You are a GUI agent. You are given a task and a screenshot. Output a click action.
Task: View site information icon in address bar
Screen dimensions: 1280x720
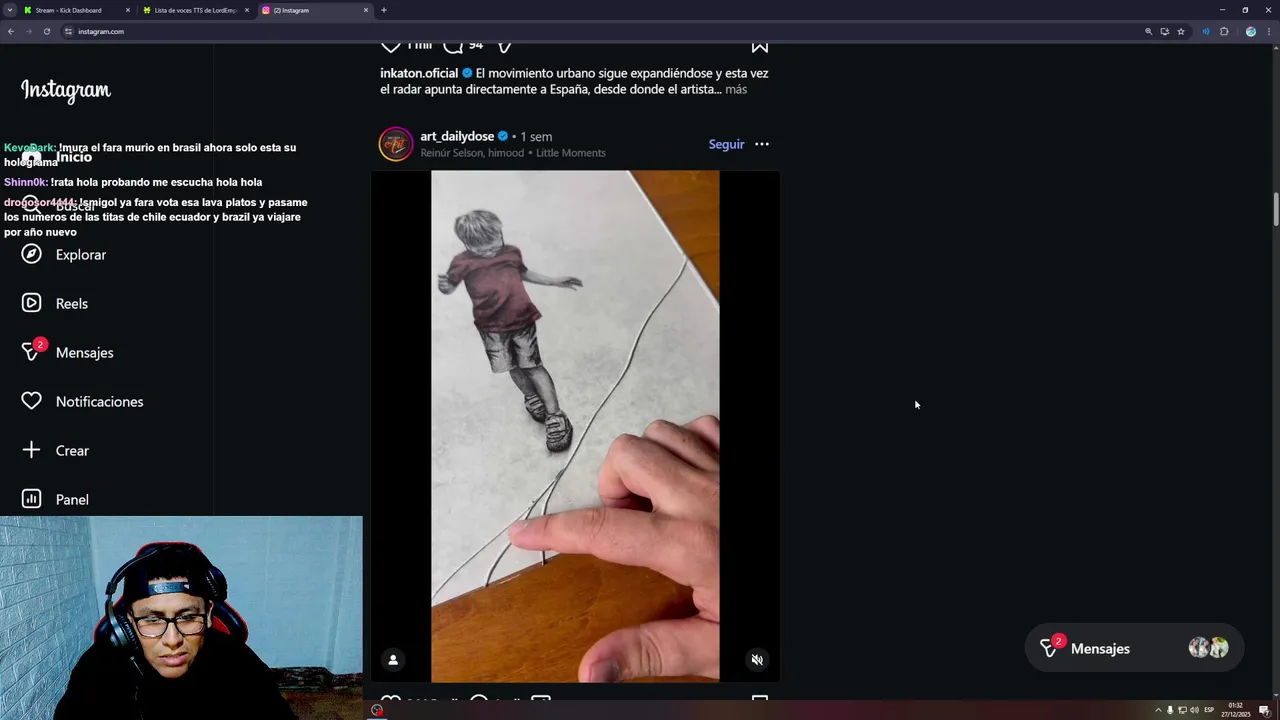[x=69, y=31]
